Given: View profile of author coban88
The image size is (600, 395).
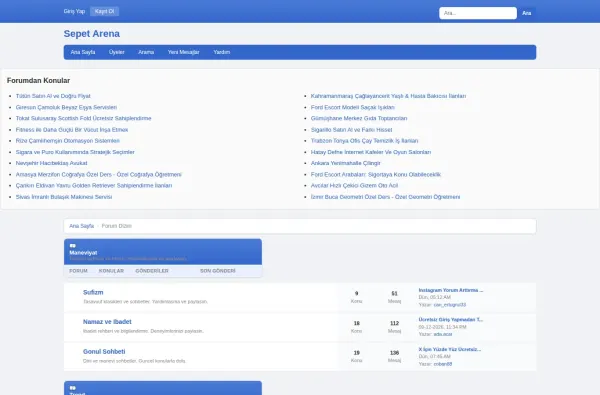Looking at the screenshot, I should [443, 364].
